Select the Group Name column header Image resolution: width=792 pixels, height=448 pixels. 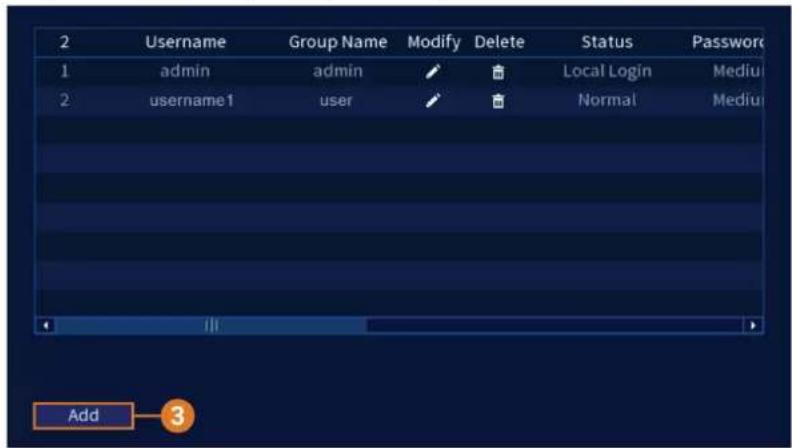tap(338, 42)
